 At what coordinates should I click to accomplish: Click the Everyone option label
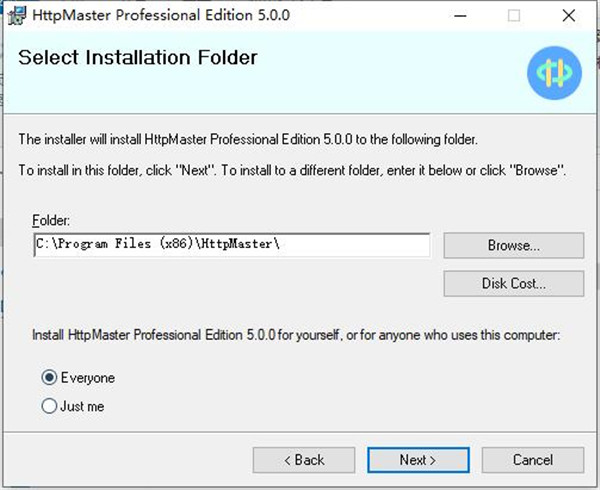pyautogui.click(x=88, y=378)
